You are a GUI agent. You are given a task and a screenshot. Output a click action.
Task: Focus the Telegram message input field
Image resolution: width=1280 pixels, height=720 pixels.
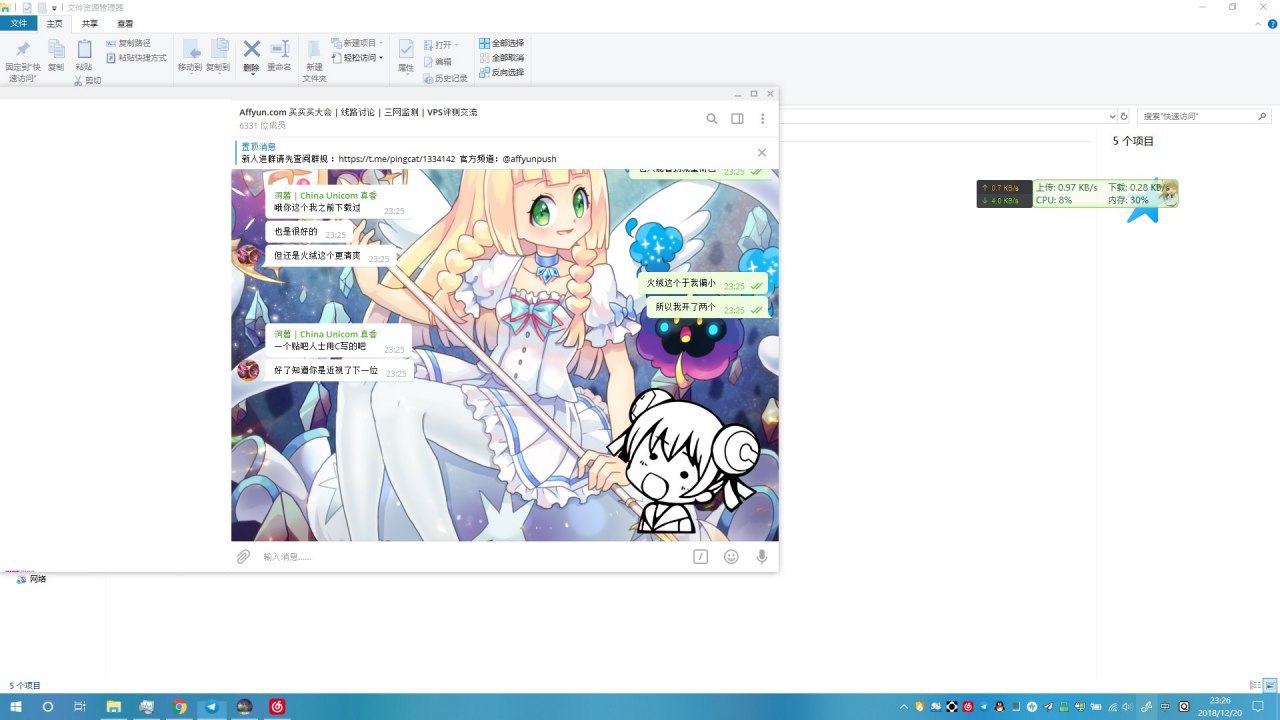473,556
